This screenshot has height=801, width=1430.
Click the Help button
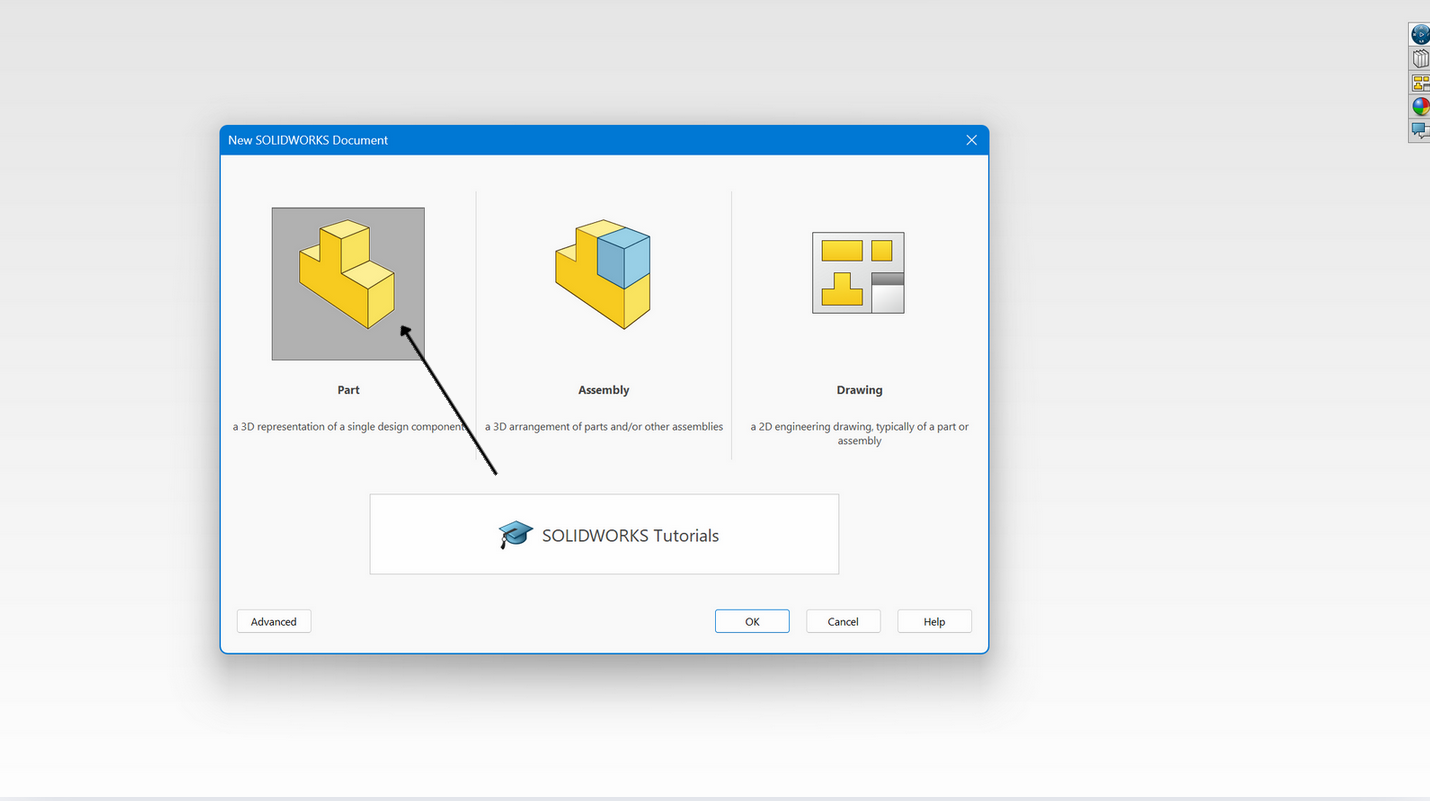coord(934,621)
